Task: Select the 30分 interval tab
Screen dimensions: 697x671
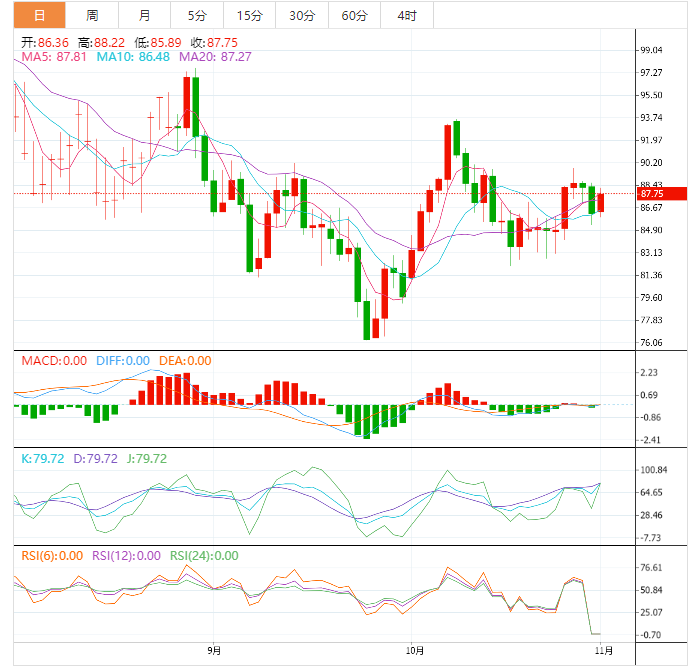Action: 301,15
